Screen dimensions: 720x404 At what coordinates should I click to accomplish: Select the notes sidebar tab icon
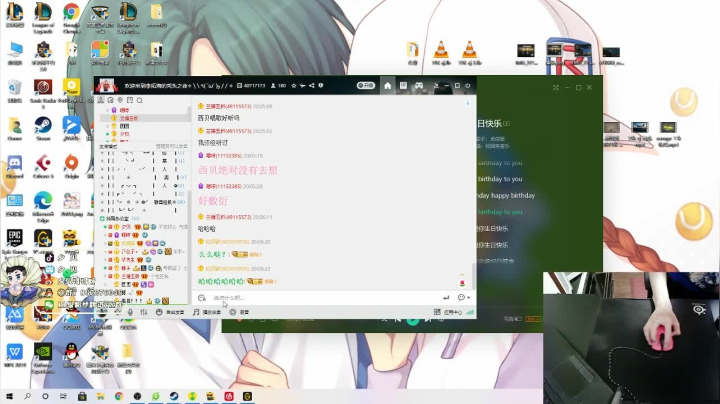click(130, 100)
